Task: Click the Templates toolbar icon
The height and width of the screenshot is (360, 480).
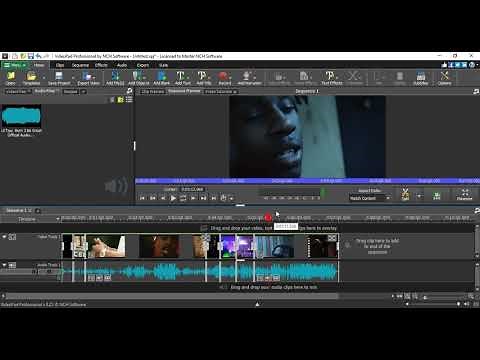Action: (x=31, y=78)
